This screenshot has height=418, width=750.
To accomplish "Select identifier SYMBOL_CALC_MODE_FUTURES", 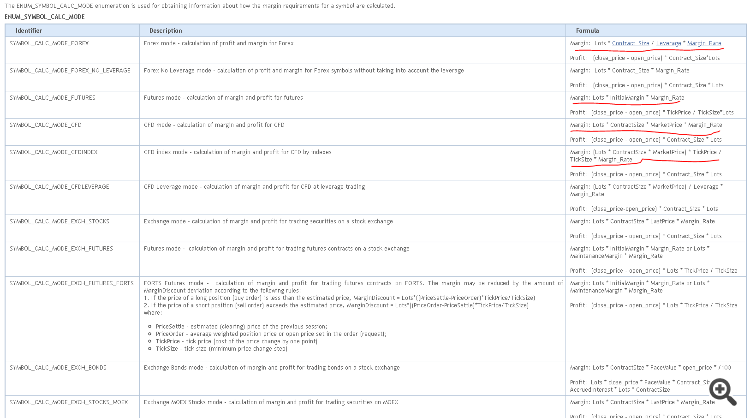I will [x=52, y=98].
